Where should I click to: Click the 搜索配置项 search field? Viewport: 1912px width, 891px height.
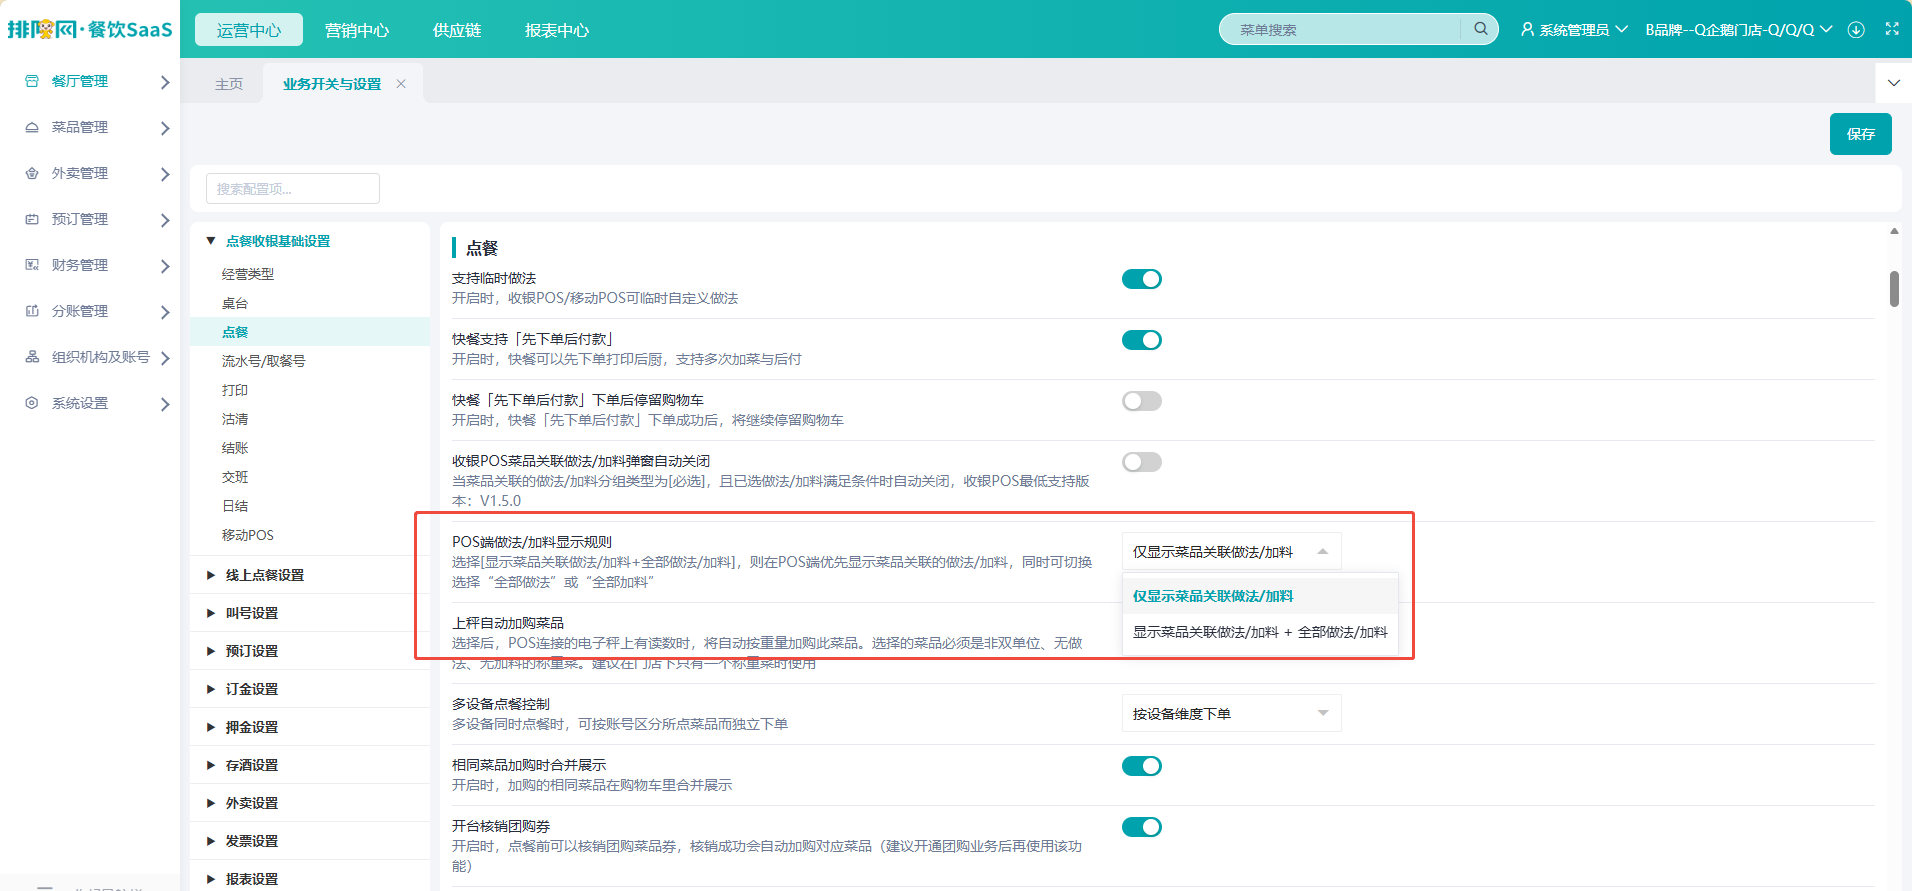pos(293,189)
